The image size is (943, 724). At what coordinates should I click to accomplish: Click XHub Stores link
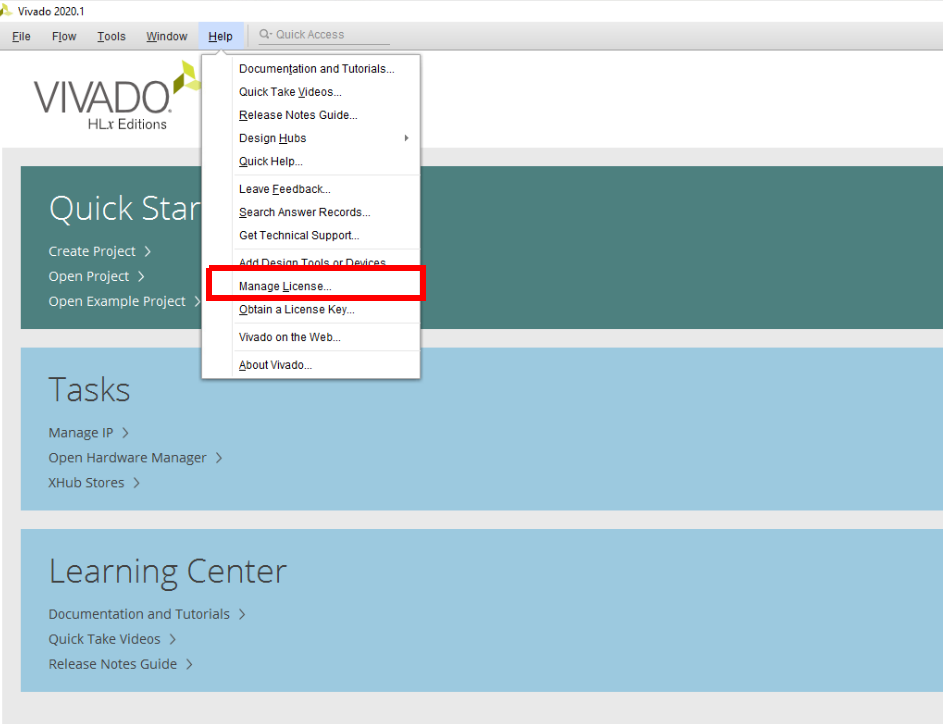click(x=86, y=483)
